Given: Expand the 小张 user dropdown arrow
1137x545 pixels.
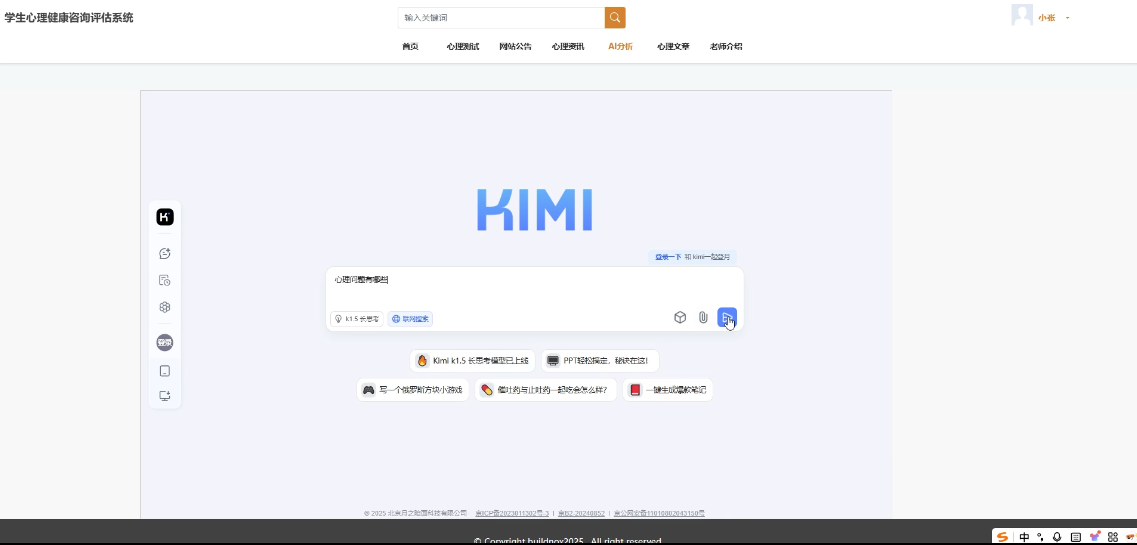Looking at the screenshot, I should (x=1067, y=17).
